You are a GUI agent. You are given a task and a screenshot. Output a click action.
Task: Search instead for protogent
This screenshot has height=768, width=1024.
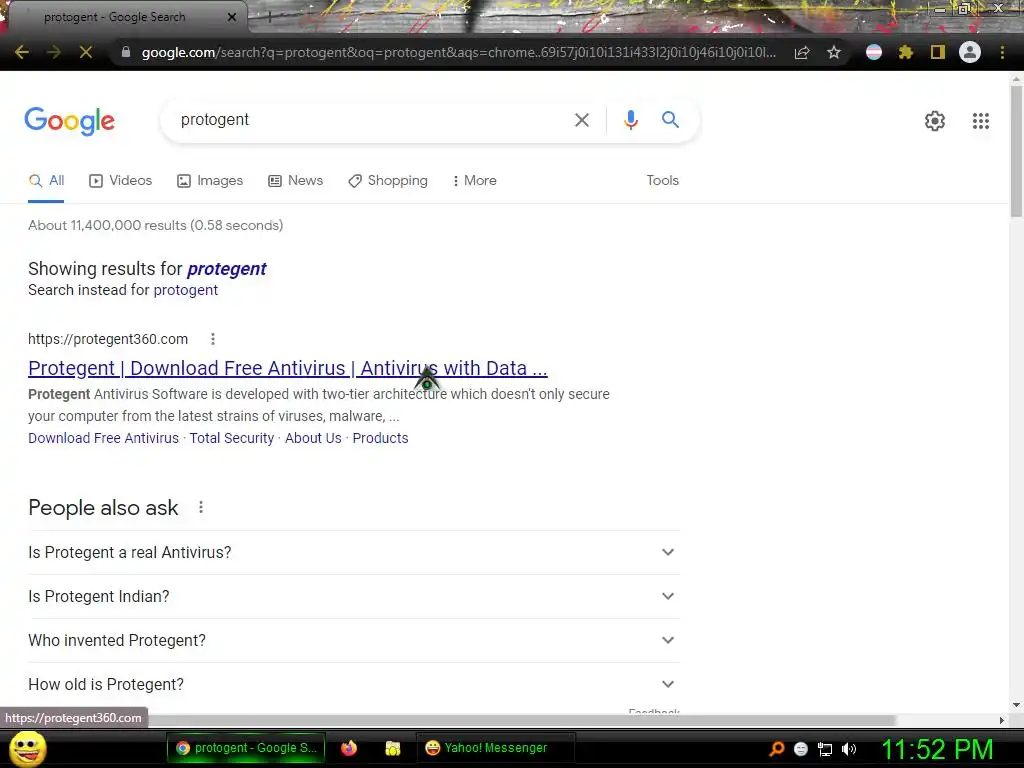pyautogui.click(x=185, y=290)
